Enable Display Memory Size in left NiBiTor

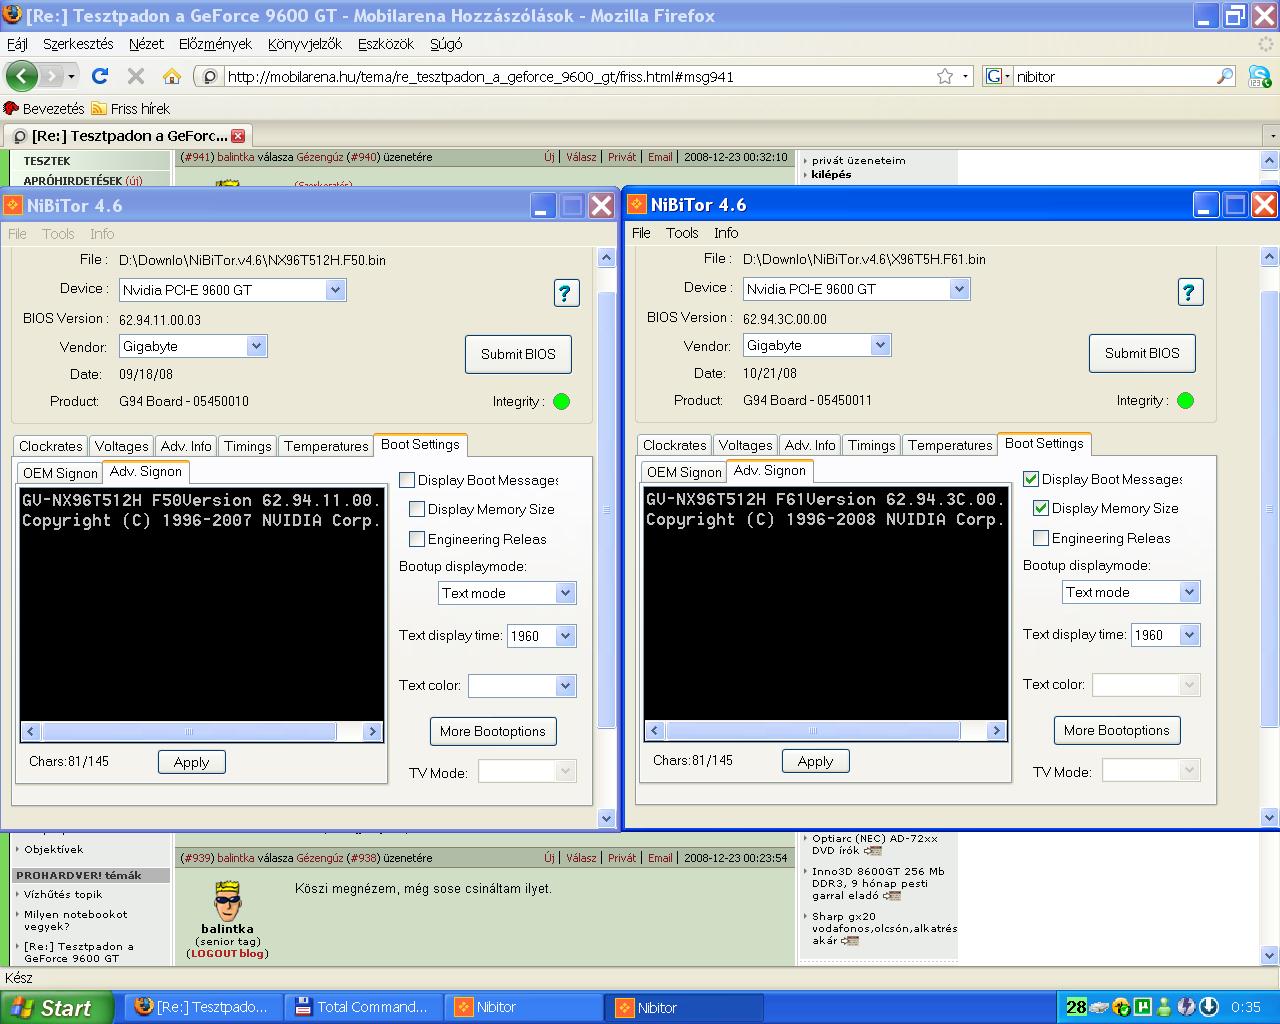coord(417,509)
